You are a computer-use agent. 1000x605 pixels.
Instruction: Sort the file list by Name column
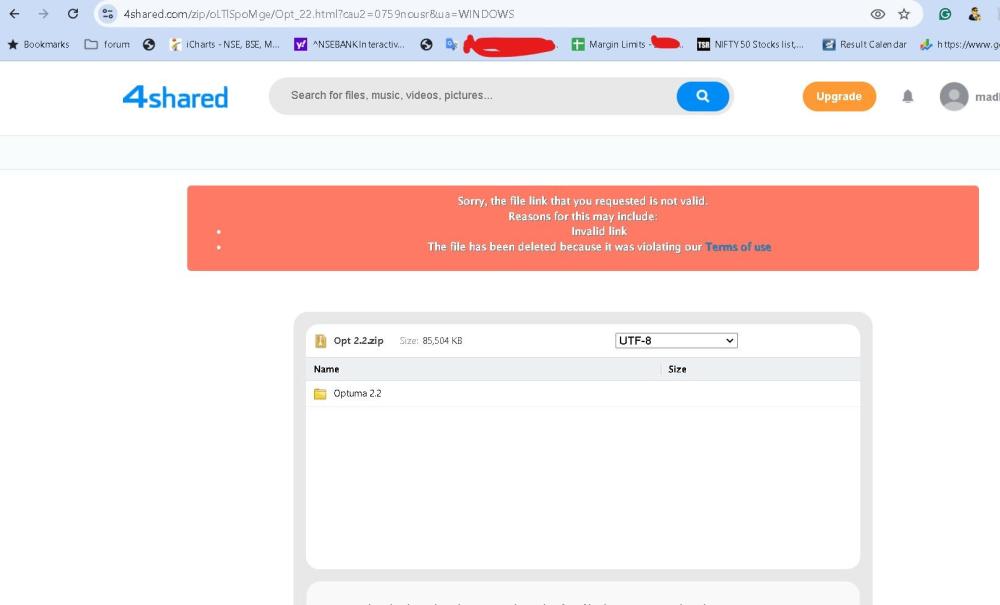coord(327,369)
